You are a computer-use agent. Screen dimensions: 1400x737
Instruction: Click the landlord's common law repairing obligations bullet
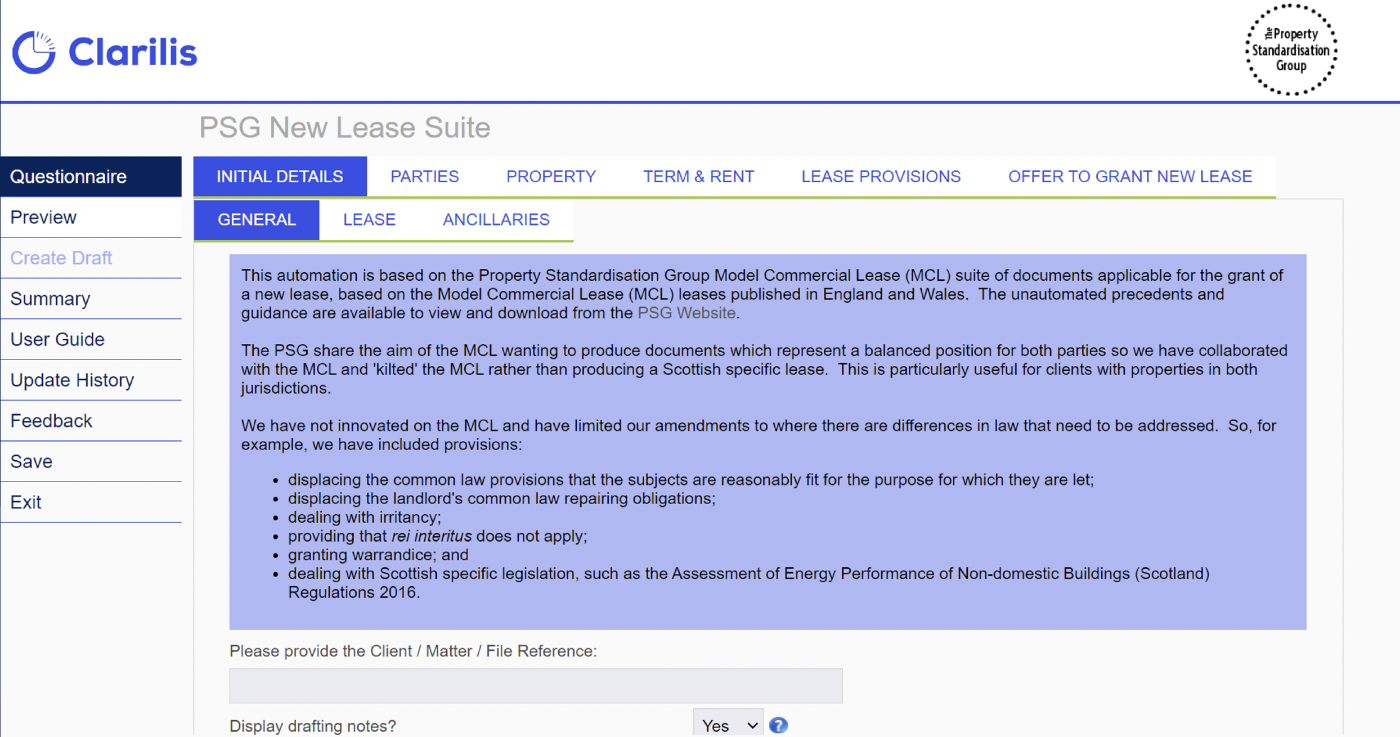[x=502, y=498]
